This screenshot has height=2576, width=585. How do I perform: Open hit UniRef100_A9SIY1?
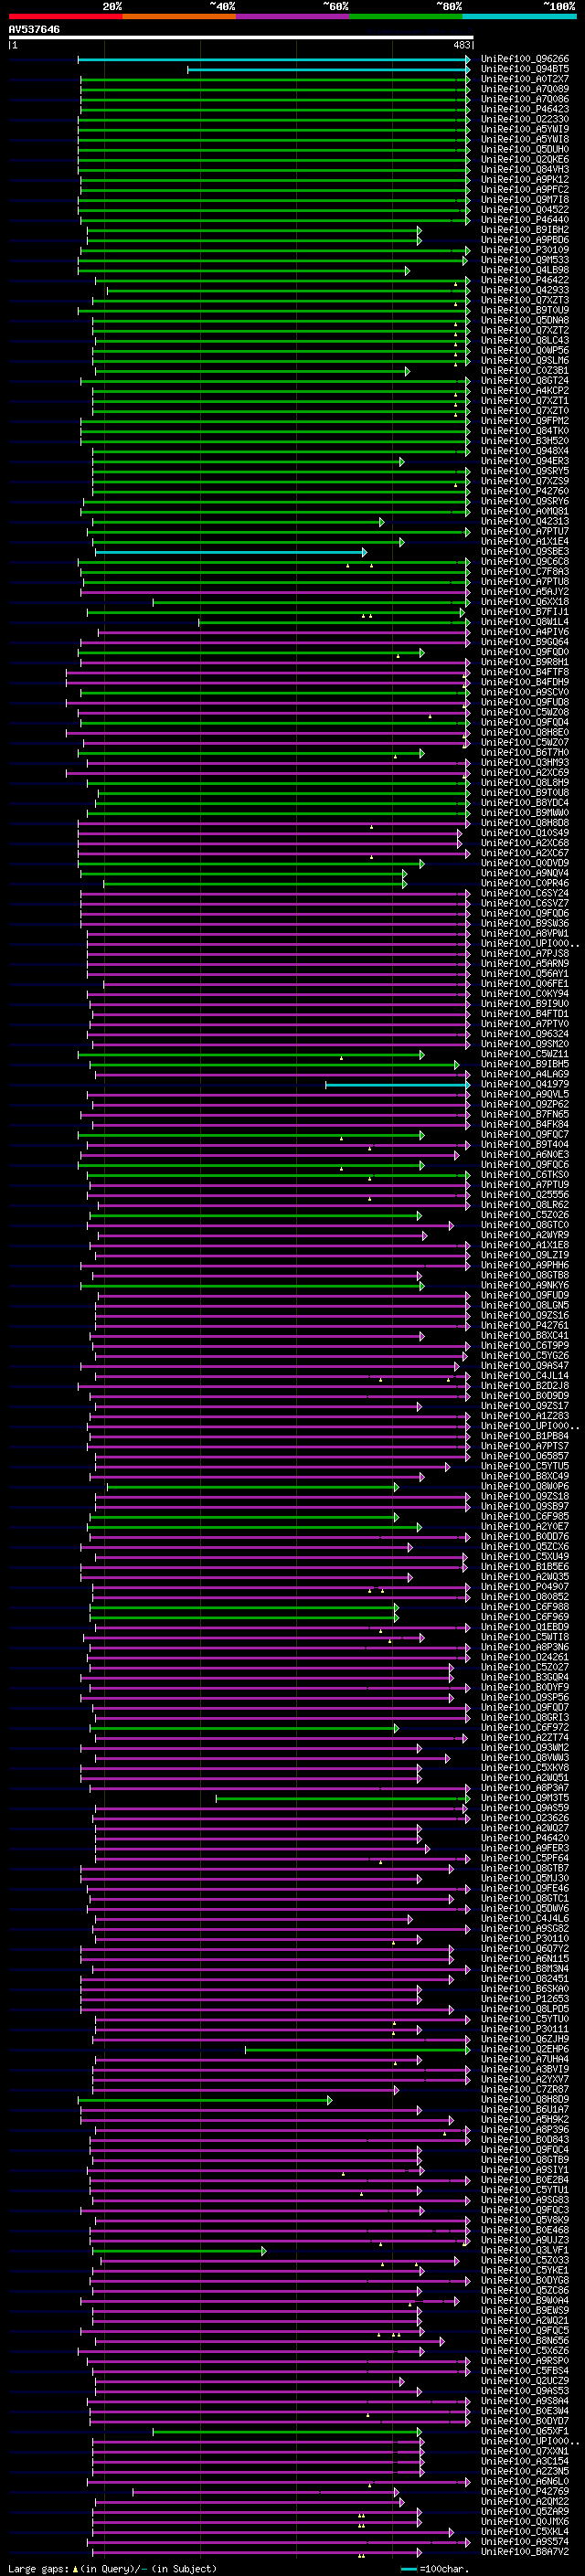524,2171
